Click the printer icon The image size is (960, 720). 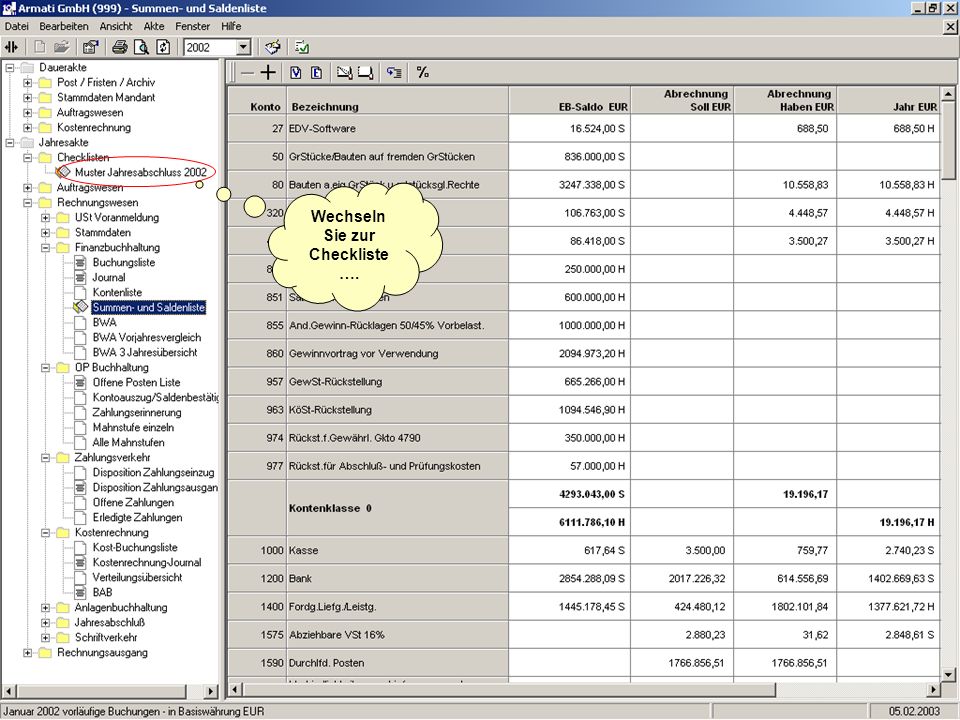coord(120,47)
